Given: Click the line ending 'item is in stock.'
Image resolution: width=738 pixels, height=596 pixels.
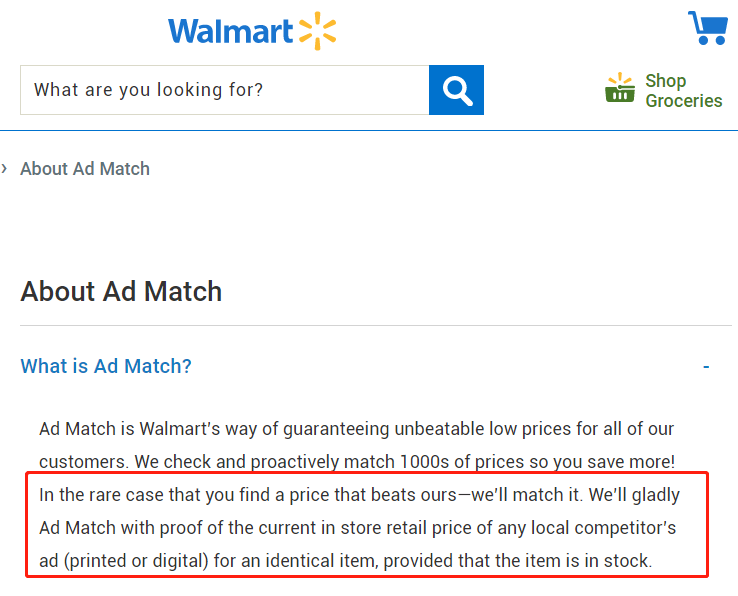Looking at the screenshot, I should coord(345,561).
